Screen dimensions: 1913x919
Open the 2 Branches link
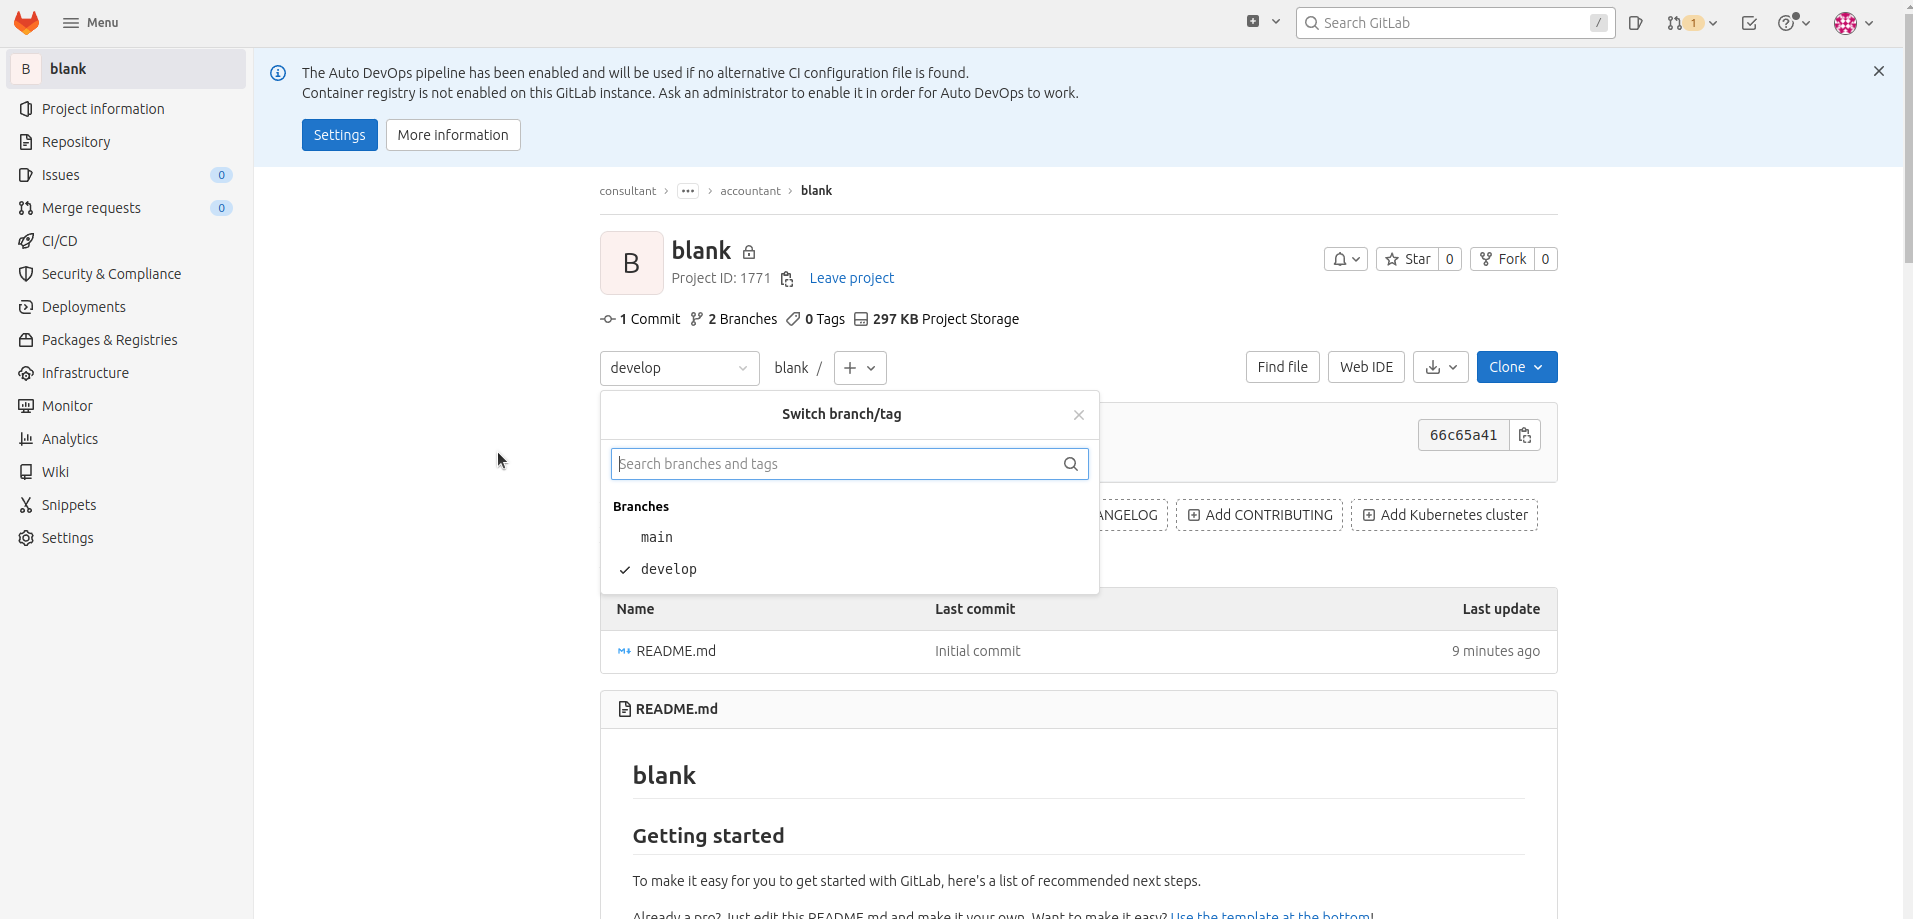coord(733,319)
